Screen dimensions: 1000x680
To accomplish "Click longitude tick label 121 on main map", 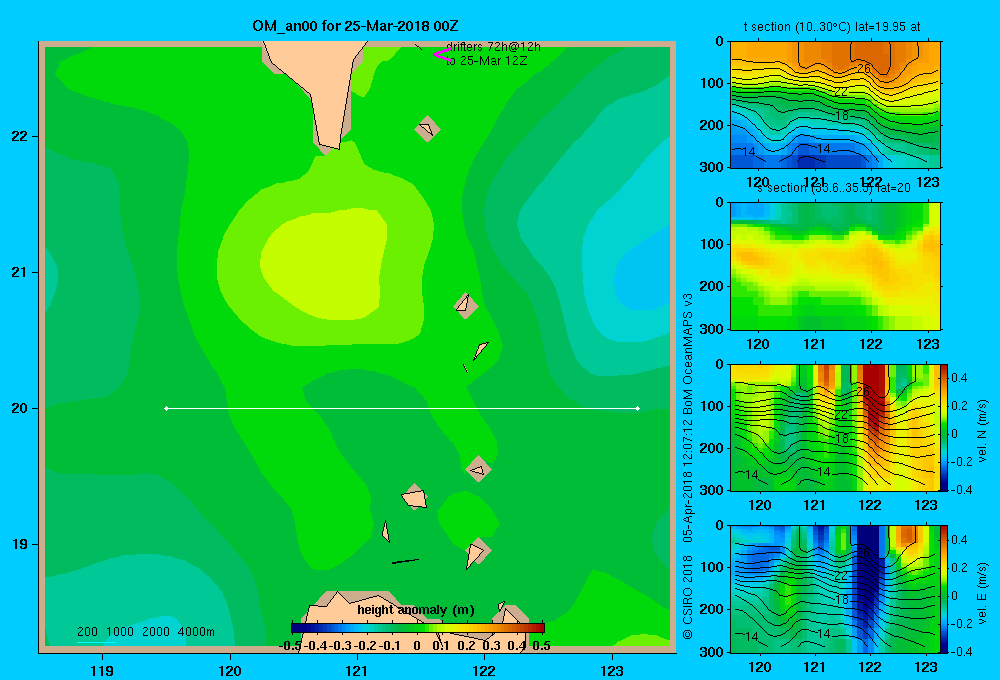I will click(x=357, y=670).
